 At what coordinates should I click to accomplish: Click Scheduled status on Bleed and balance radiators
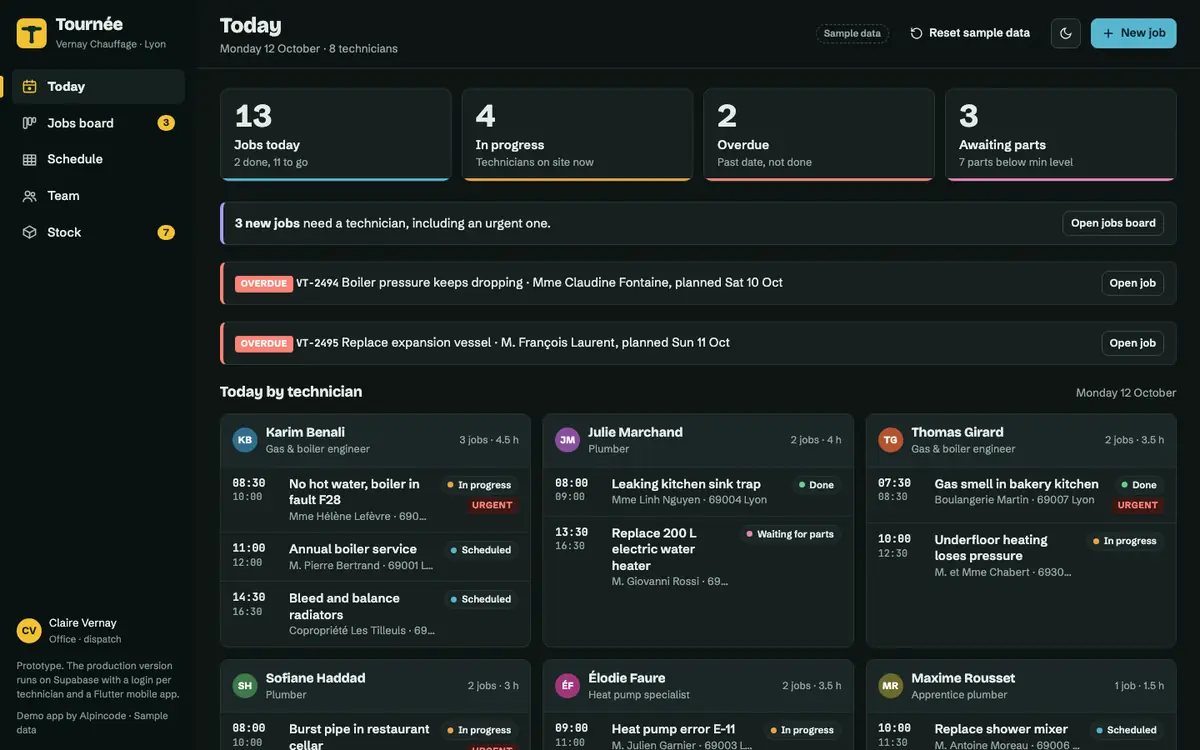481,600
